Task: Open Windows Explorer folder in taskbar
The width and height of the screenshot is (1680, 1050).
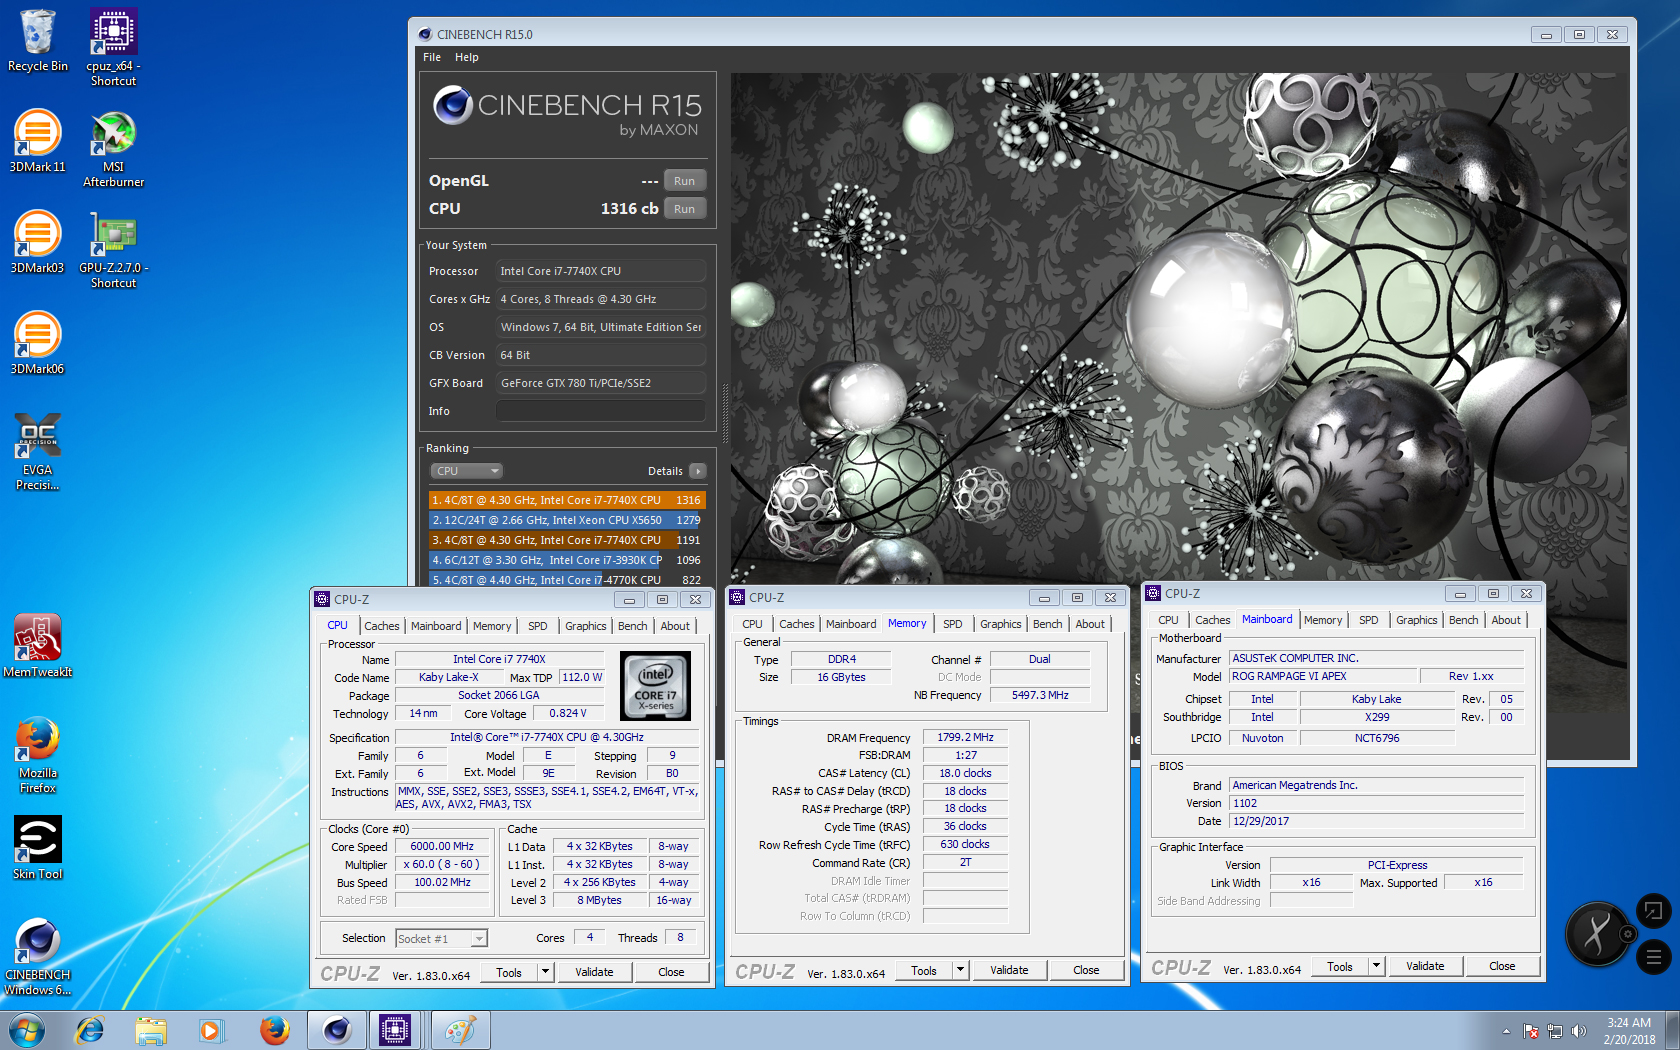Action: point(151,1030)
